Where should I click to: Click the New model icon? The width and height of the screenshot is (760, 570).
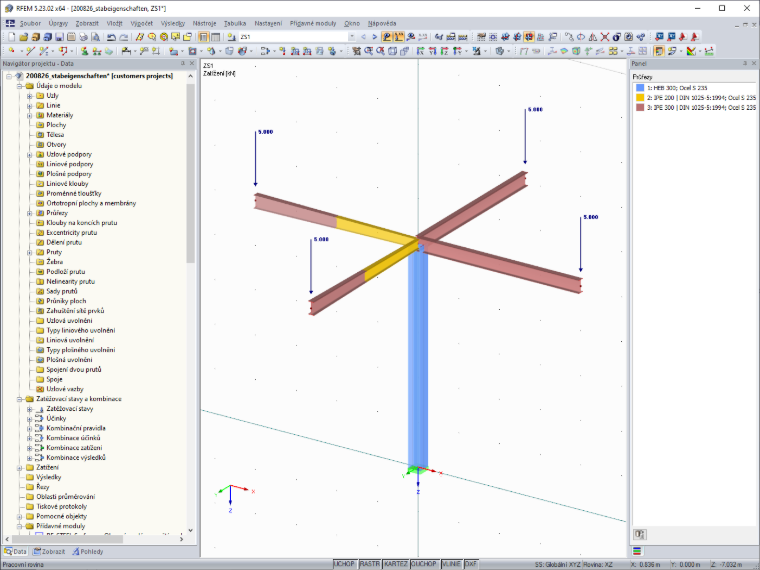coord(11,37)
